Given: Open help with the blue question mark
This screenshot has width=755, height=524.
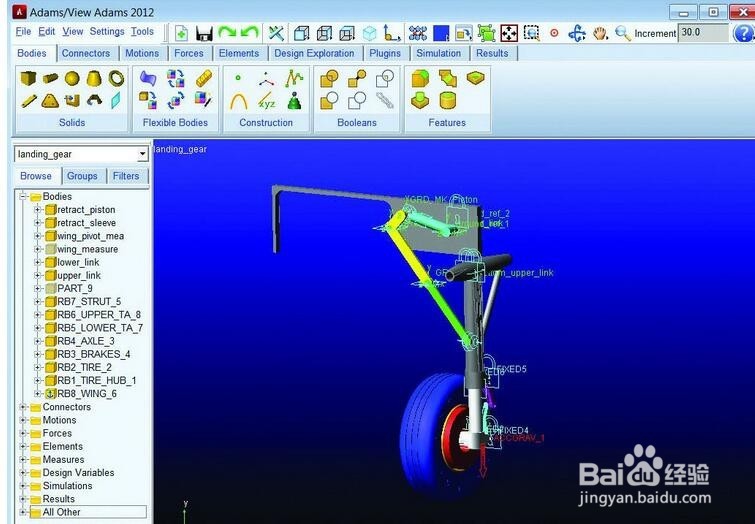Looking at the screenshot, I should (743, 33).
